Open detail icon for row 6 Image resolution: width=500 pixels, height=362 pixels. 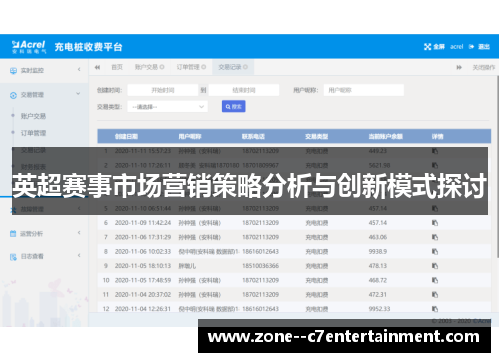[x=435, y=223]
